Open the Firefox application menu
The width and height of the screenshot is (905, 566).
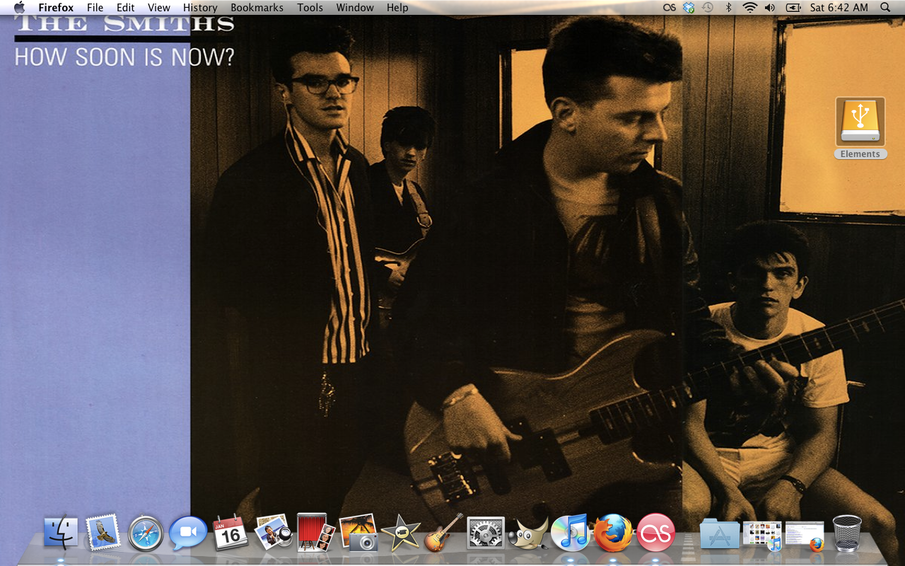[x=56, y=8]
